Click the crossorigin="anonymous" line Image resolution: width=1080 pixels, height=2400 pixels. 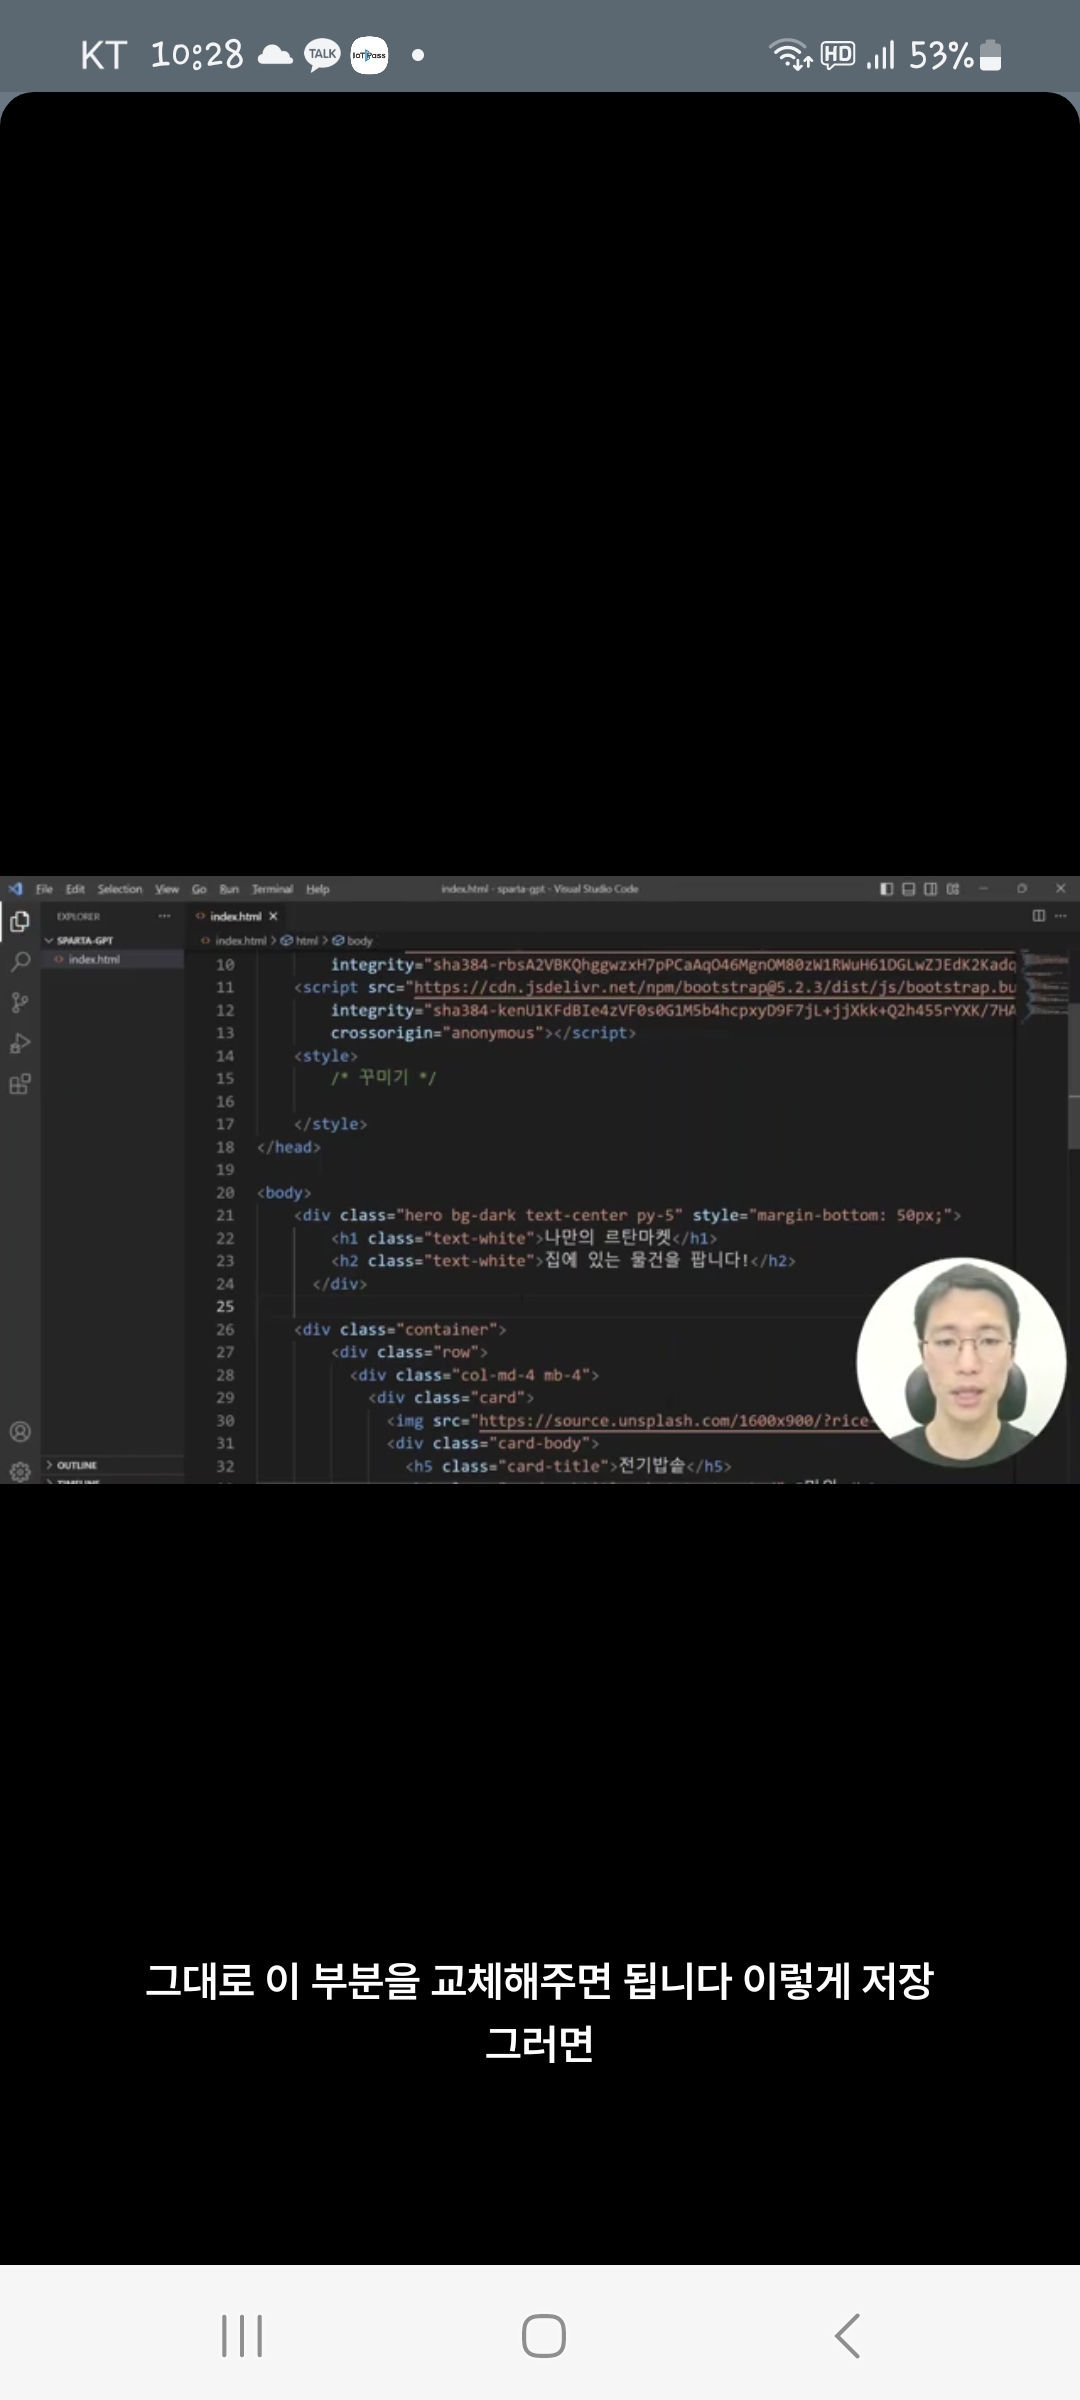point(483,1033)
